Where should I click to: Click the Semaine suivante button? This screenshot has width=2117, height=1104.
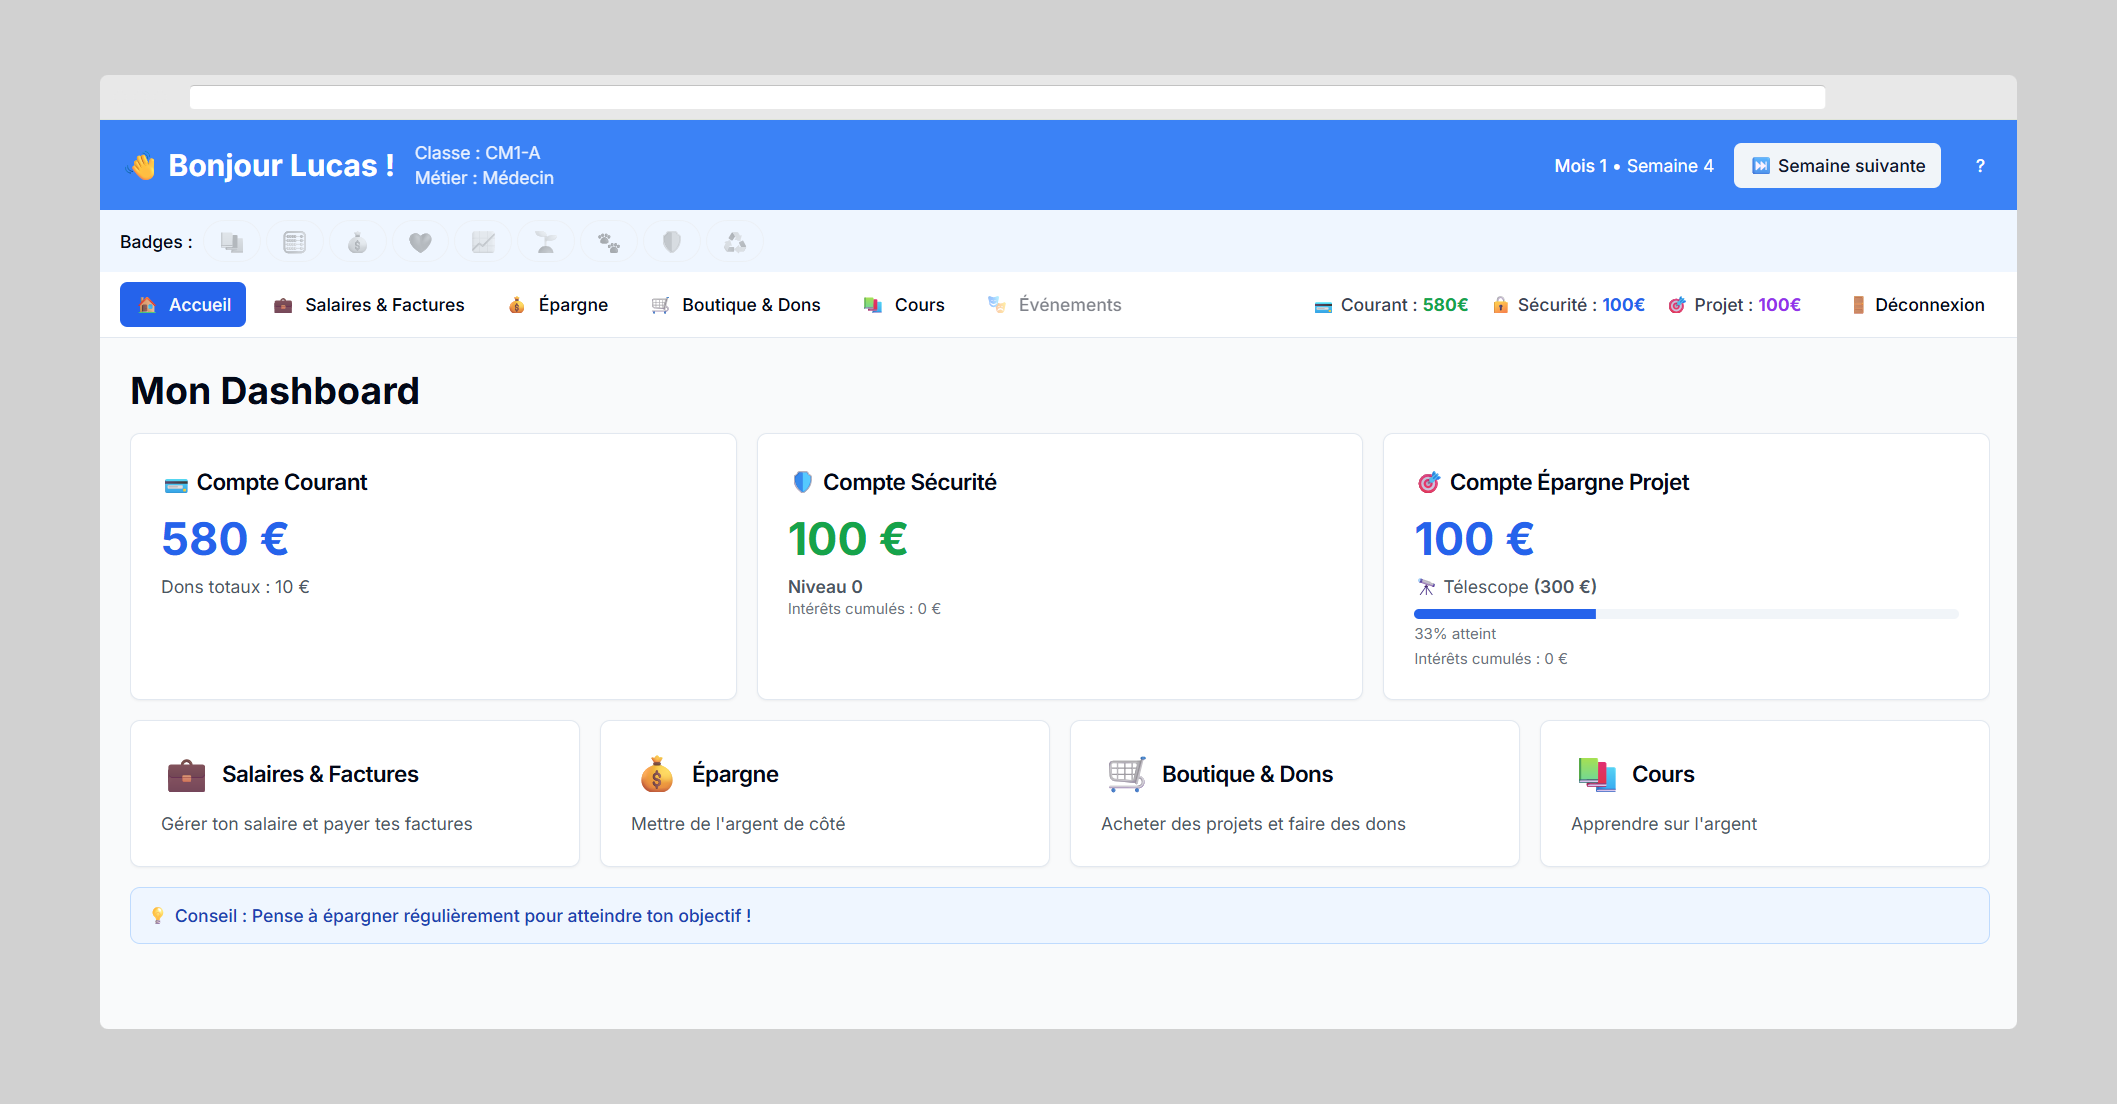click(1836, 165)
